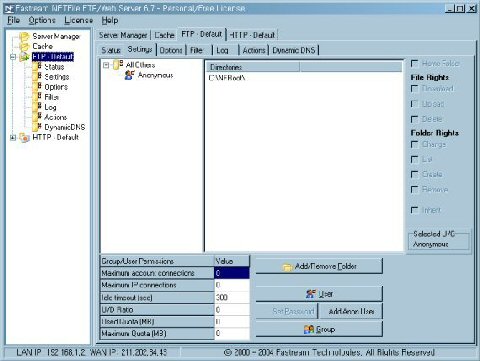Click the Filter node icon in the tree
The width and height of the screenshot is (480, 361).
point(37,97)
